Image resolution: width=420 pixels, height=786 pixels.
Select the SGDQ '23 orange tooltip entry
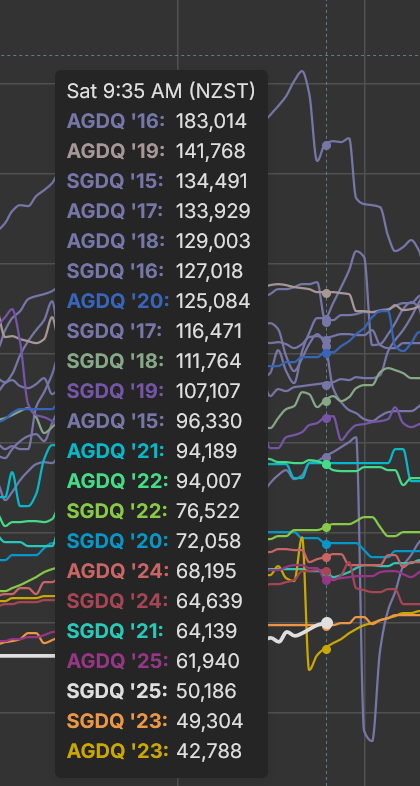155,721
